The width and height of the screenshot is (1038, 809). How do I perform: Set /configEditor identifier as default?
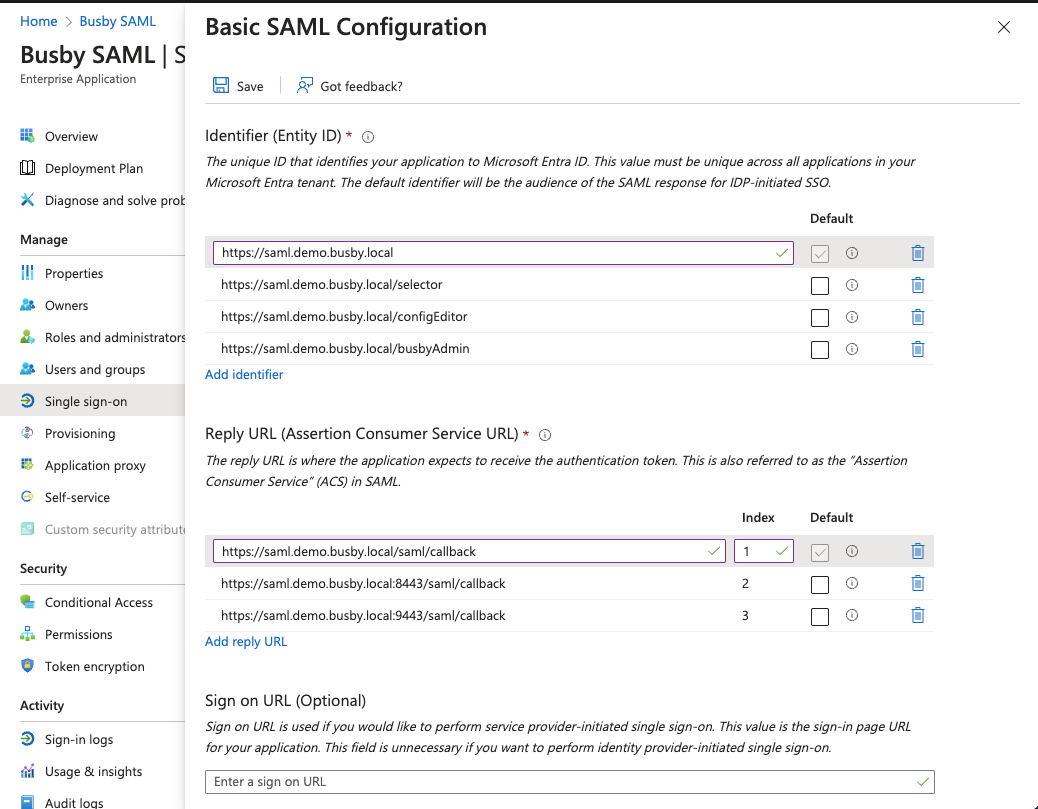pyautogui.click(x=820, y=318)
